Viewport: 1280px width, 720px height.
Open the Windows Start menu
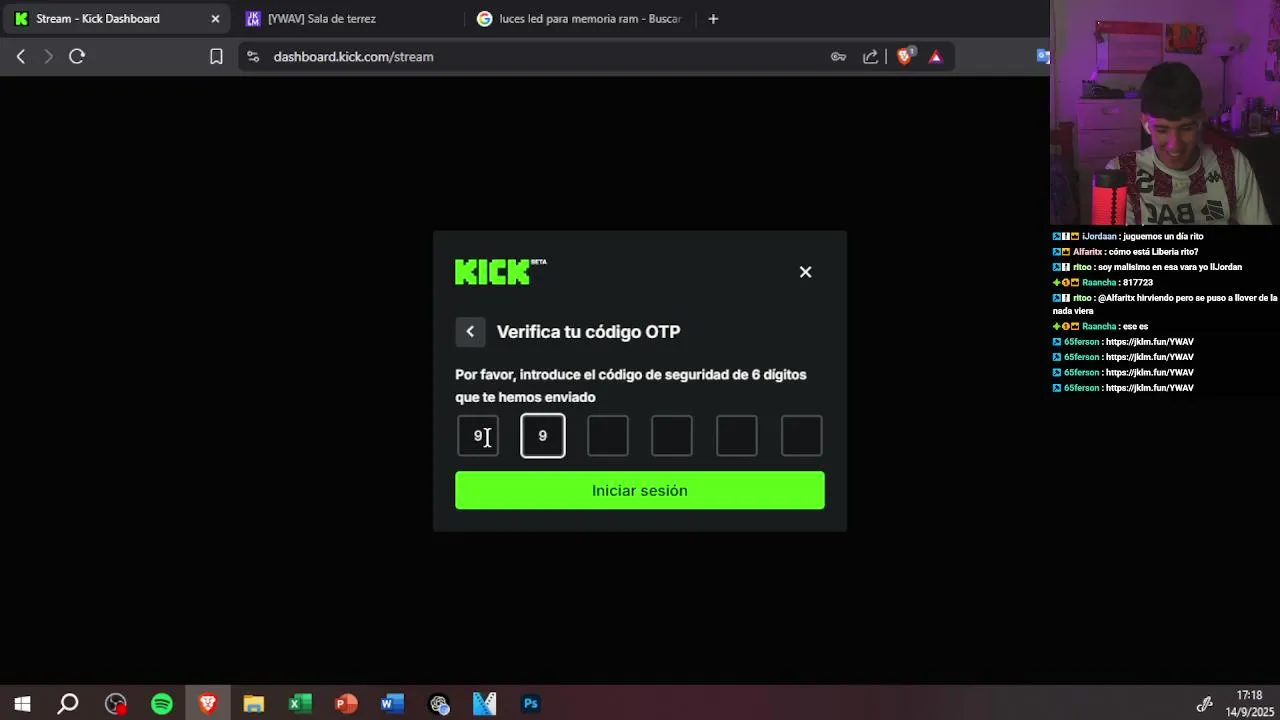(22, 704)
